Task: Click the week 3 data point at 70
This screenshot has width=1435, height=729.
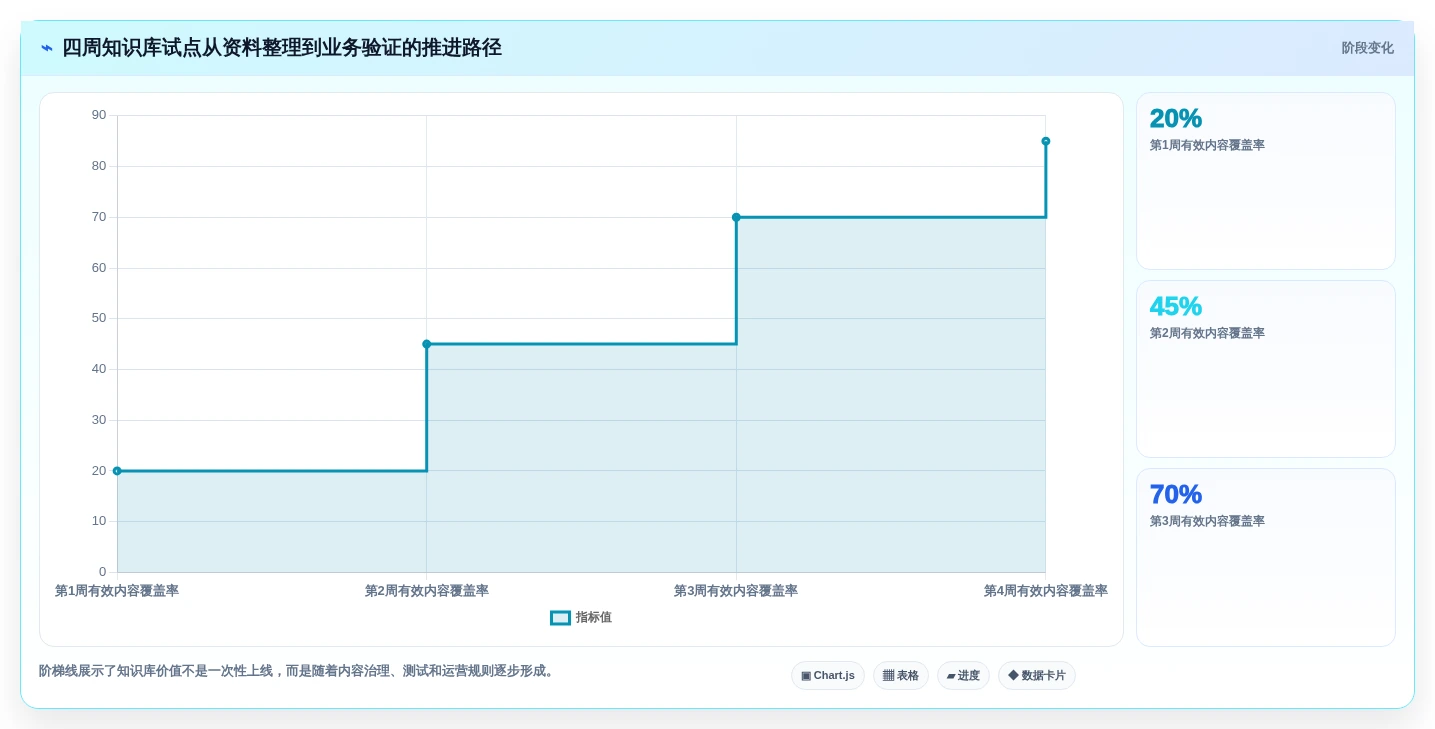Action: (736, 217)
